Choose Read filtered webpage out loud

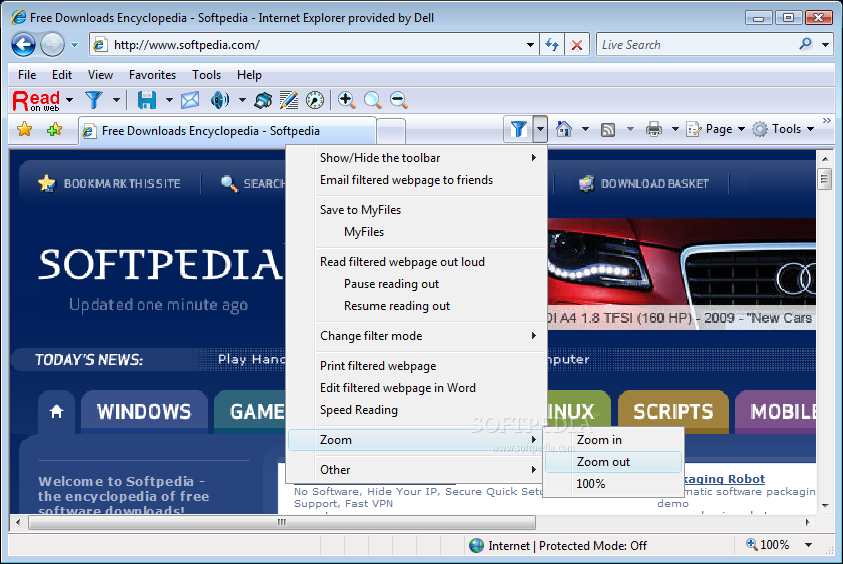coord(417,262)
